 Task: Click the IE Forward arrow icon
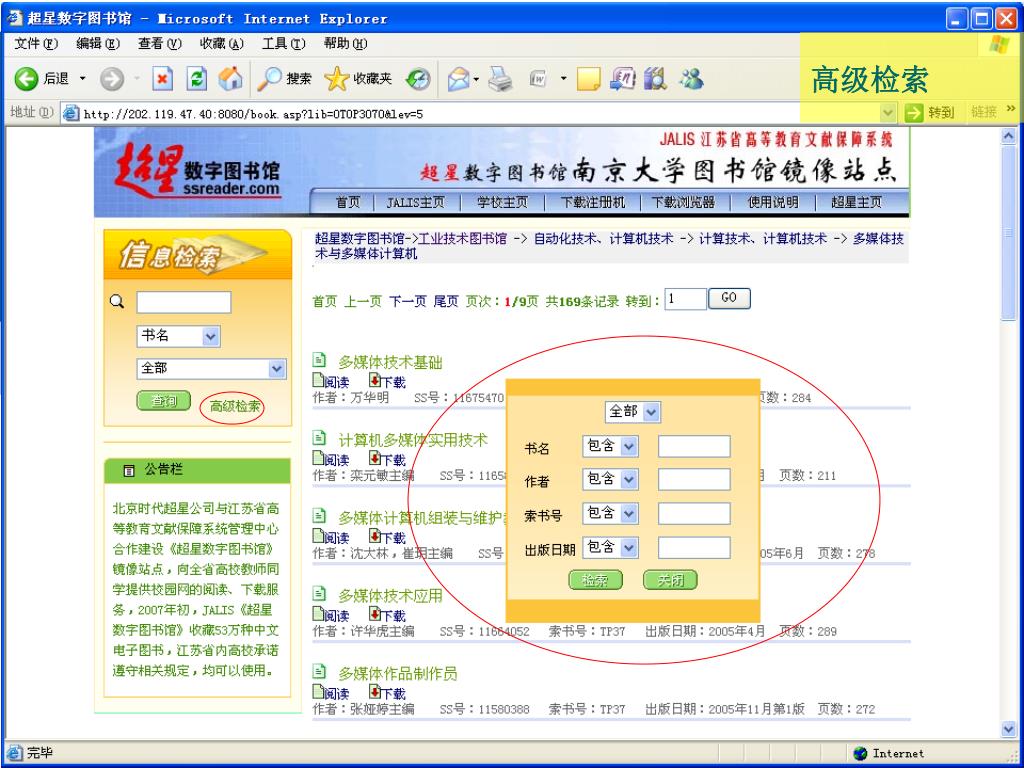point(112,79)
